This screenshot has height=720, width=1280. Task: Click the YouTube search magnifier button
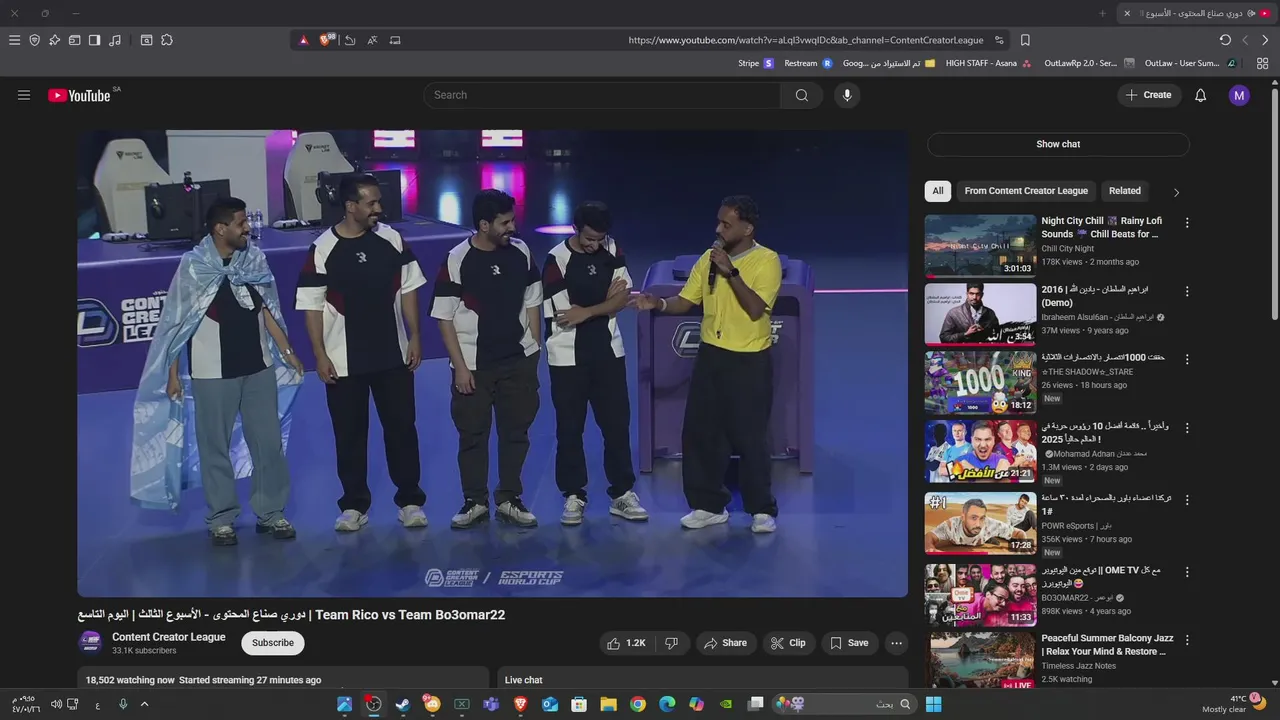tap(802, 95)
